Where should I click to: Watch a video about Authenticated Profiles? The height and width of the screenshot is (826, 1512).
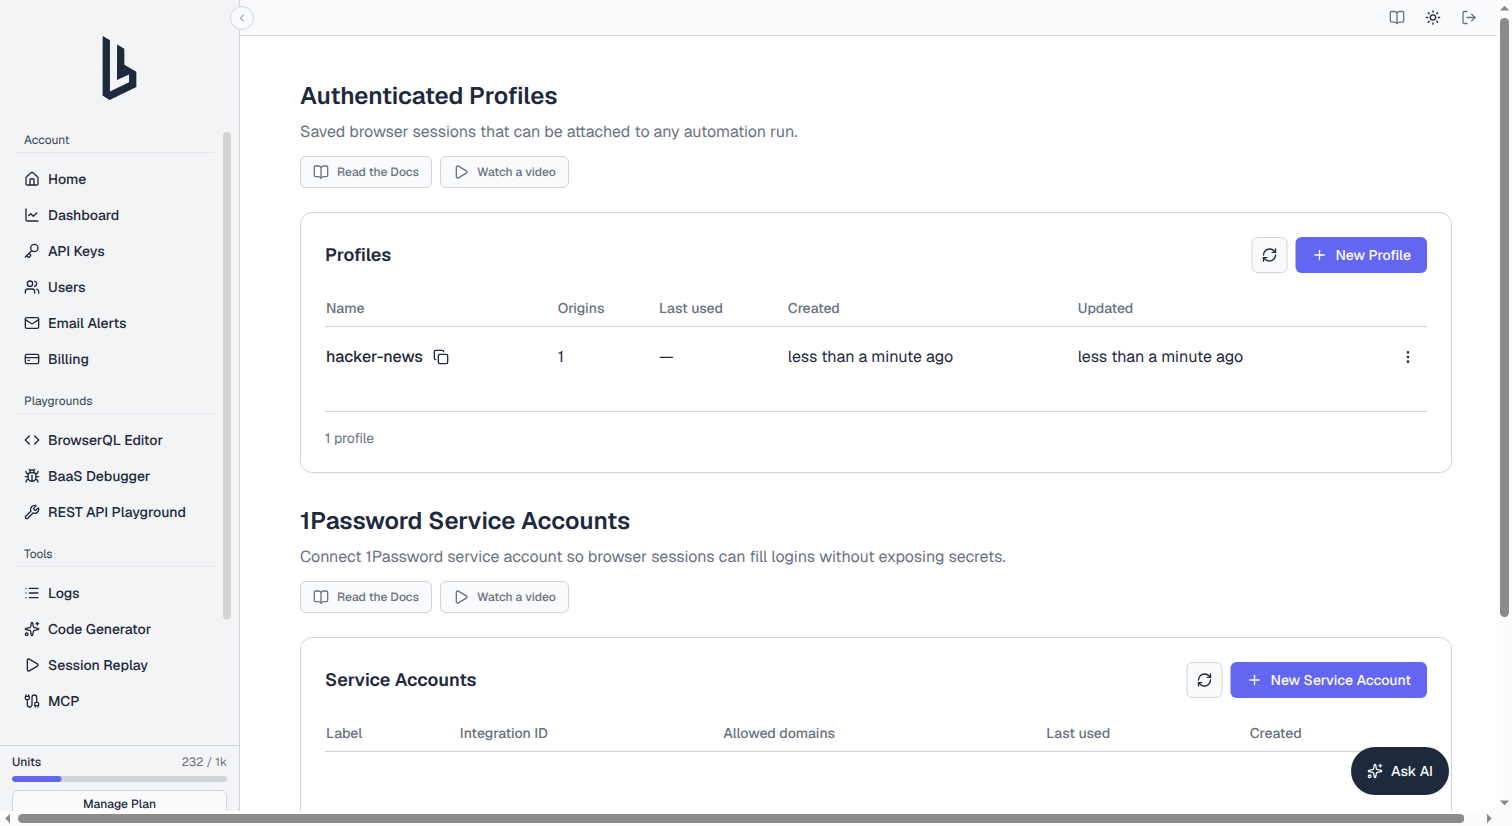(x=504, y=172)
